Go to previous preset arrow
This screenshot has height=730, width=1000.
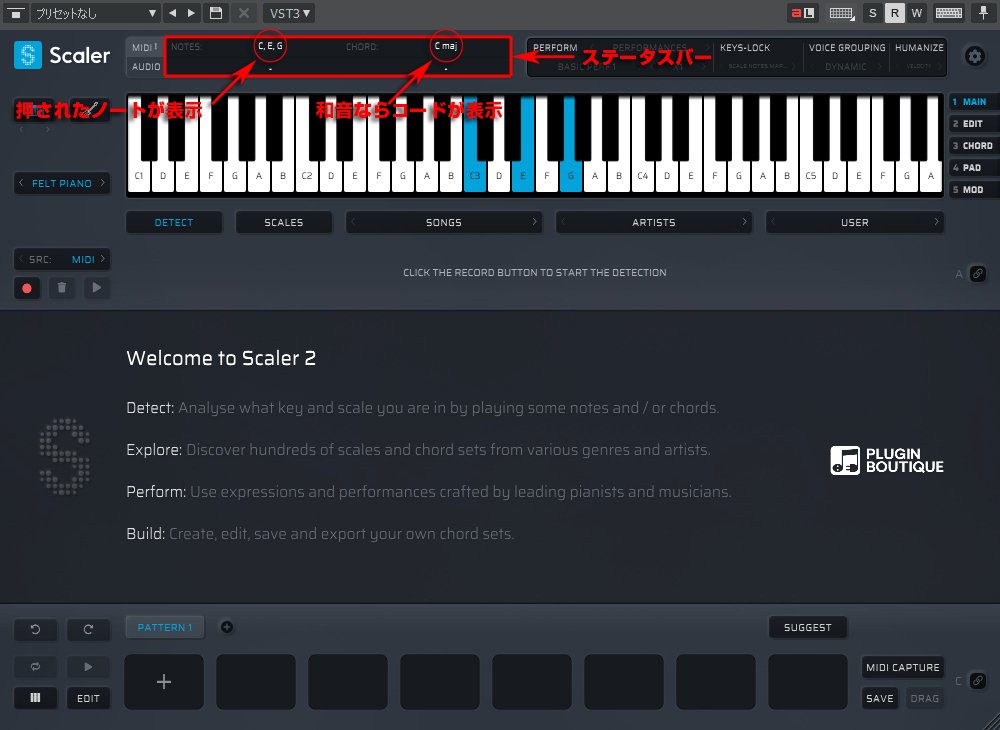(172, 13)
